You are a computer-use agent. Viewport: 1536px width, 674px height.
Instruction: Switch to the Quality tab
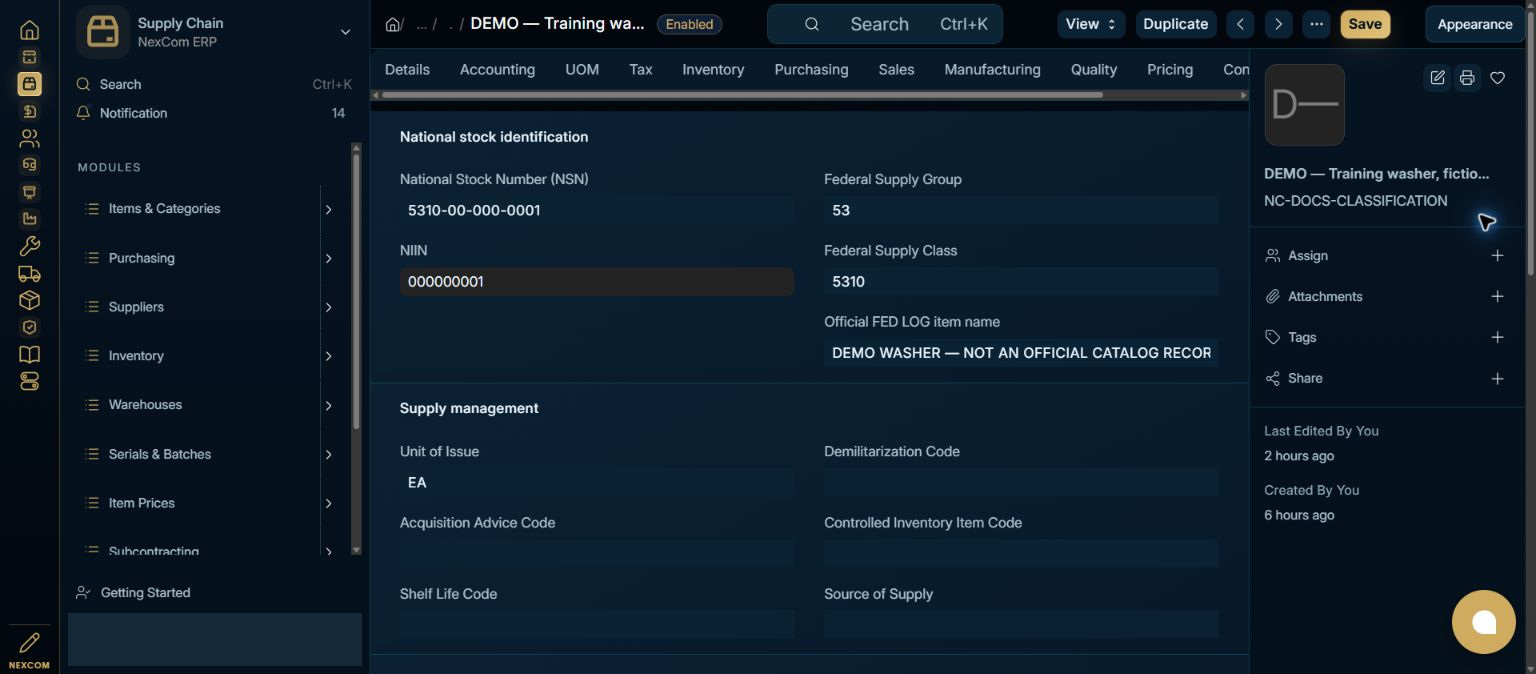coord(1094,70)
